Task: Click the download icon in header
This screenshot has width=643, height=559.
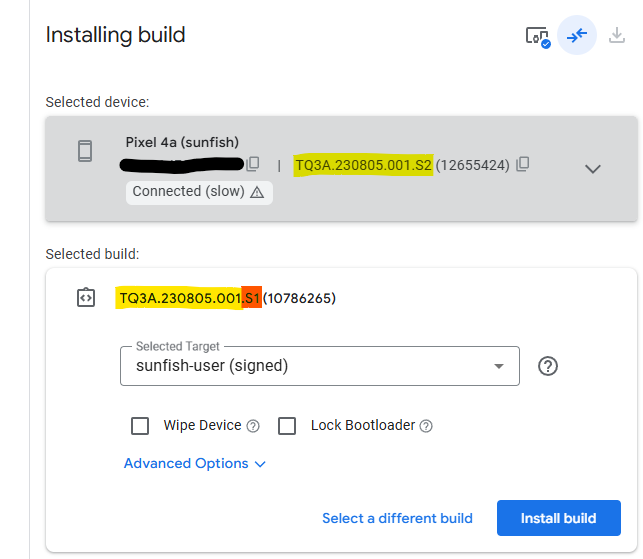Action: coord(616,36)
